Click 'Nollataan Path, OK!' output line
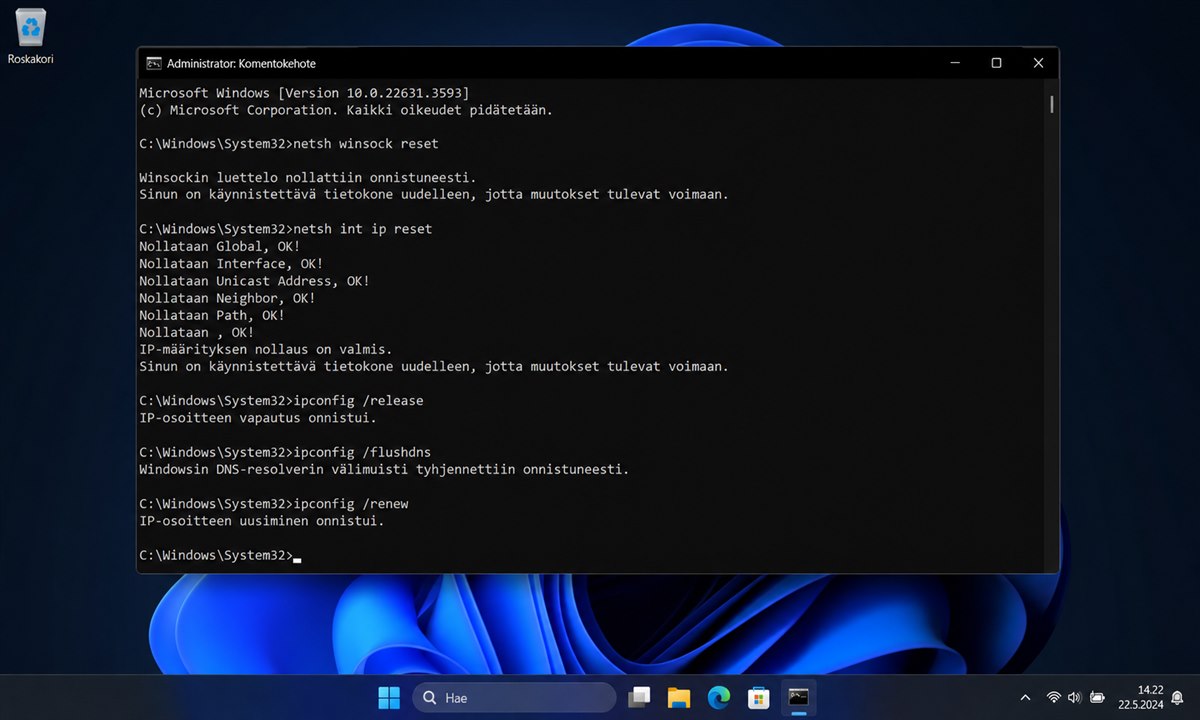Viewport: 1200px width, 720px height. click(x=212, y=315)
